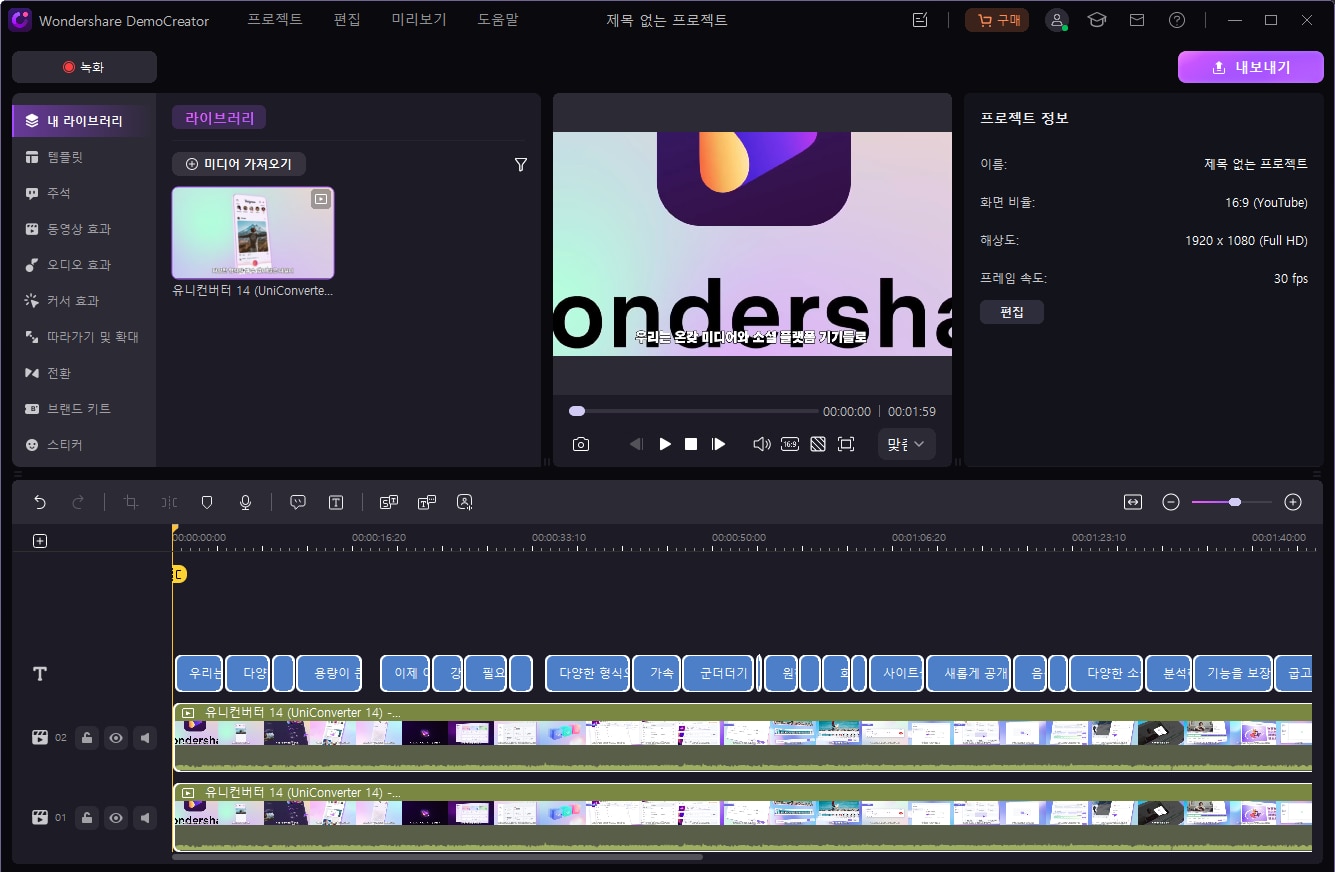1335x872 pixels.
Task: Enter fullscreen preview mode
Action: coord(846,444)
